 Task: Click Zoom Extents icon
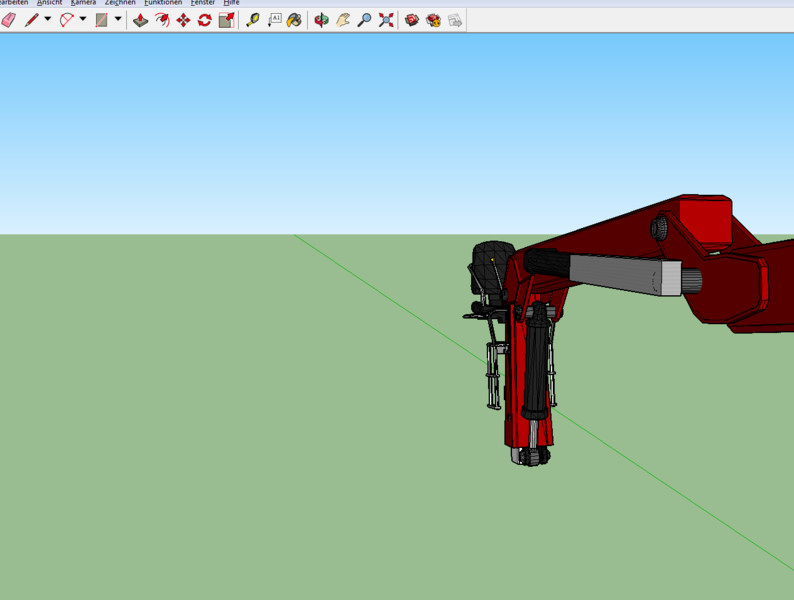[x=386, y=20]
